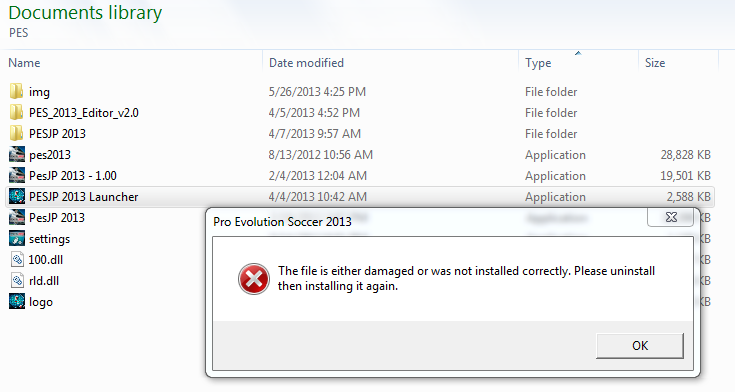Image resolution: width=735 pixels, height=392 pixels.
Task: Select the PESJP 2013 Launcher icon
Action: point(17,196)
